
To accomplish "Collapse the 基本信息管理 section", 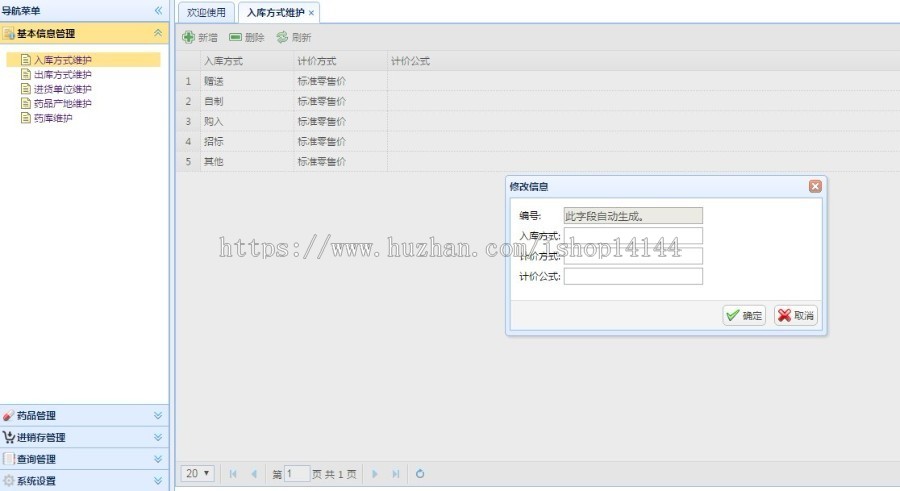I will pos(158,33).
